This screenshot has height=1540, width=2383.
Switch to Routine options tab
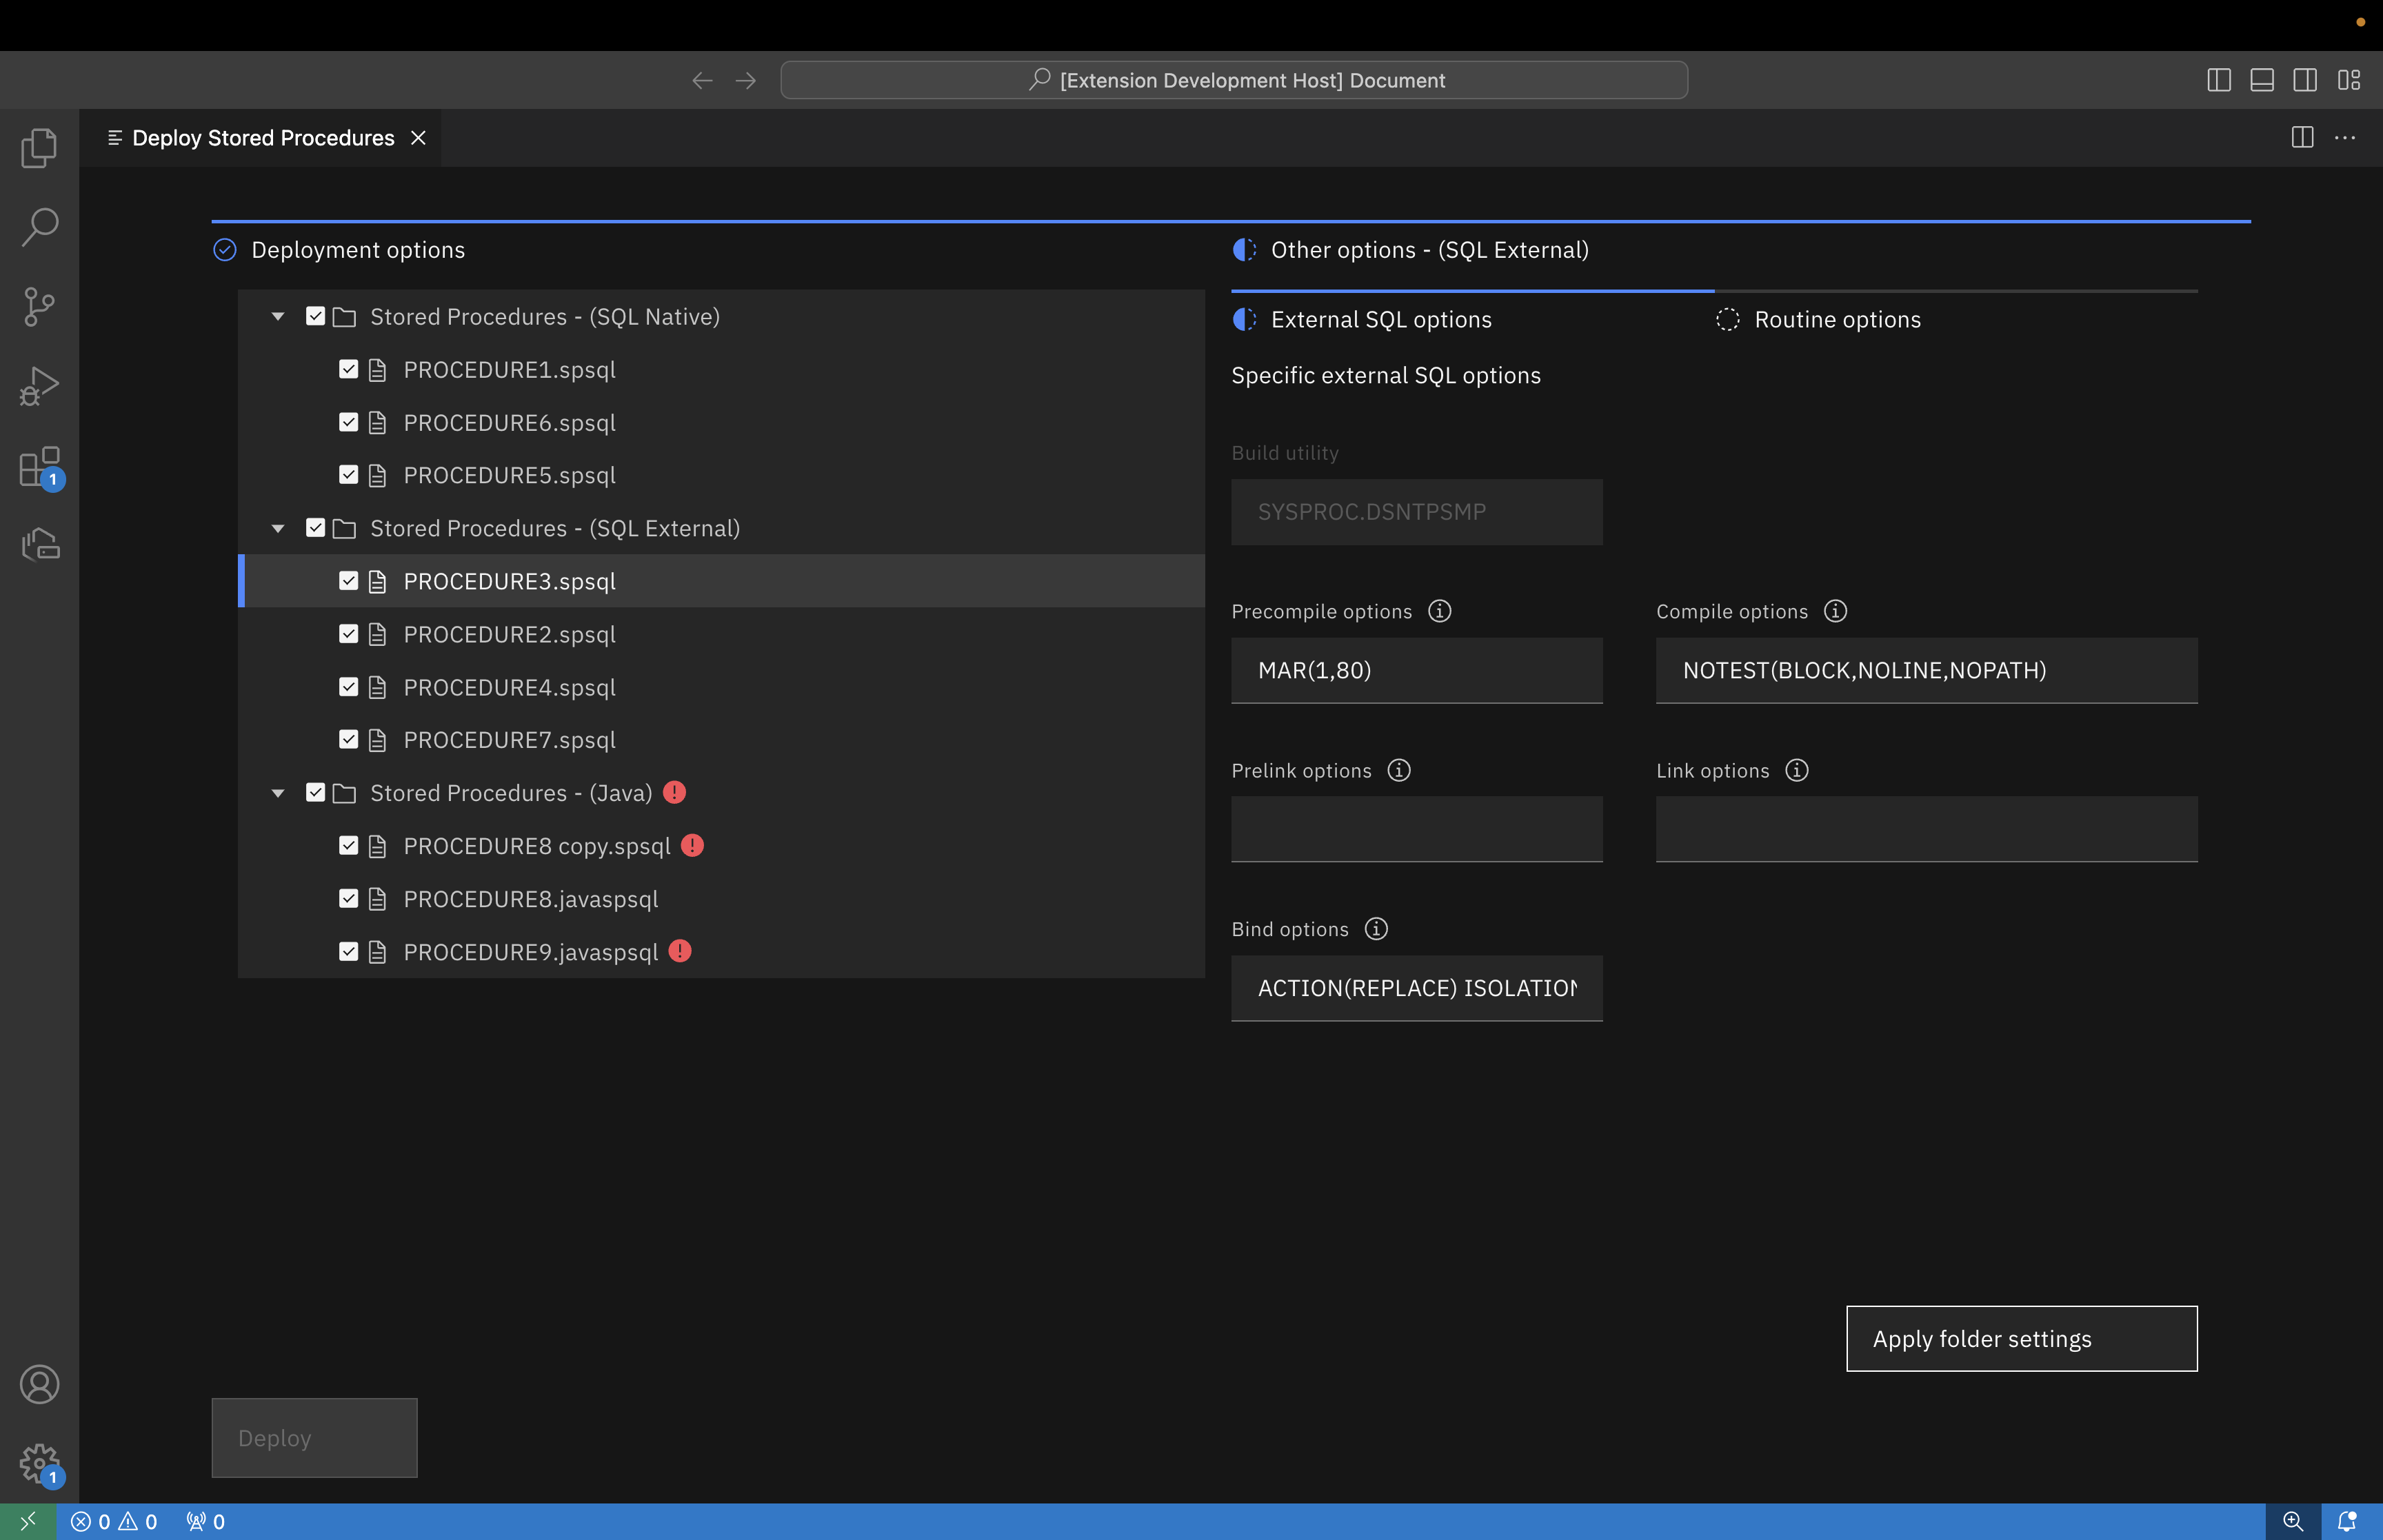(x=1836, y=318)
